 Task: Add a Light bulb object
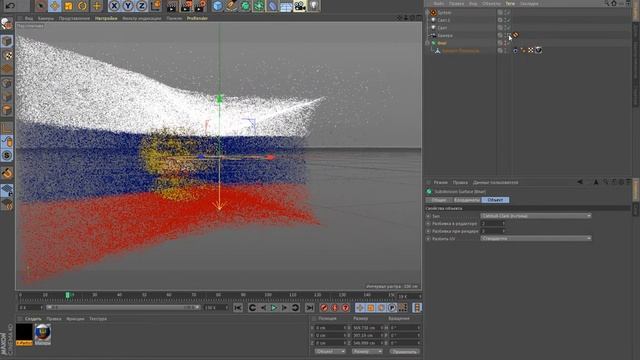coord(313,6)
